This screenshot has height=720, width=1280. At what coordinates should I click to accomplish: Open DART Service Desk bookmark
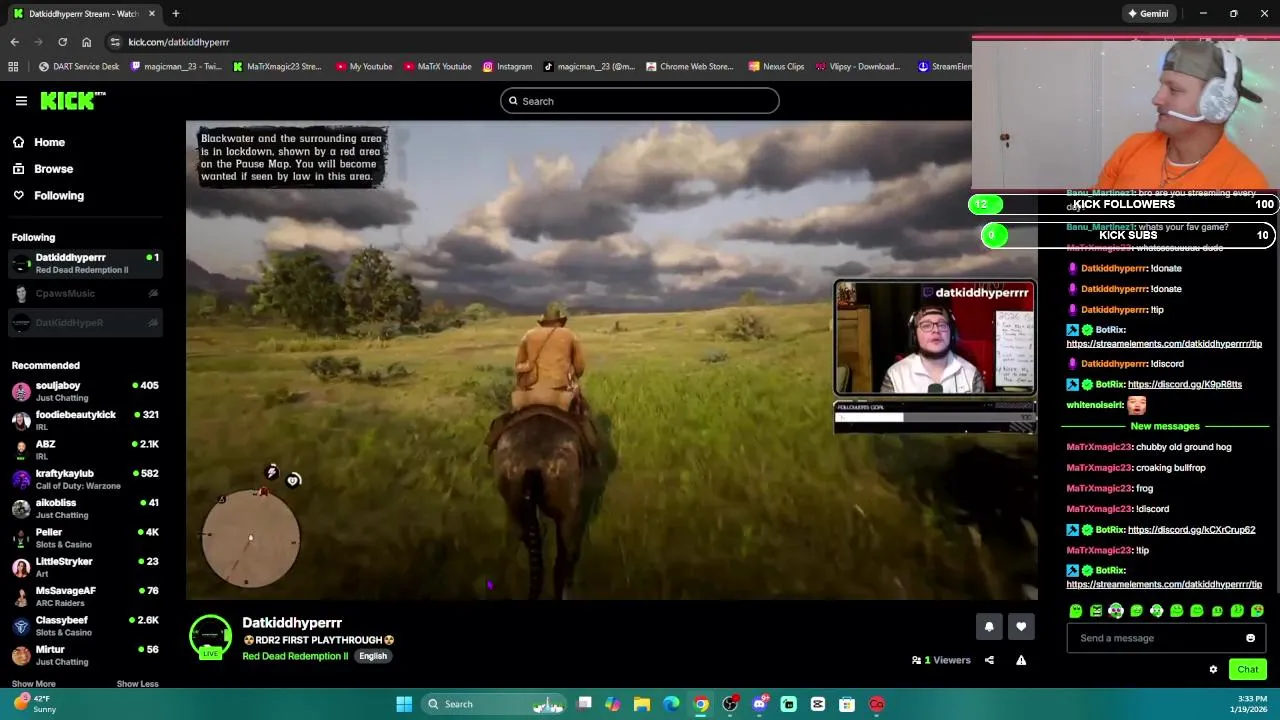coord(79,67)
